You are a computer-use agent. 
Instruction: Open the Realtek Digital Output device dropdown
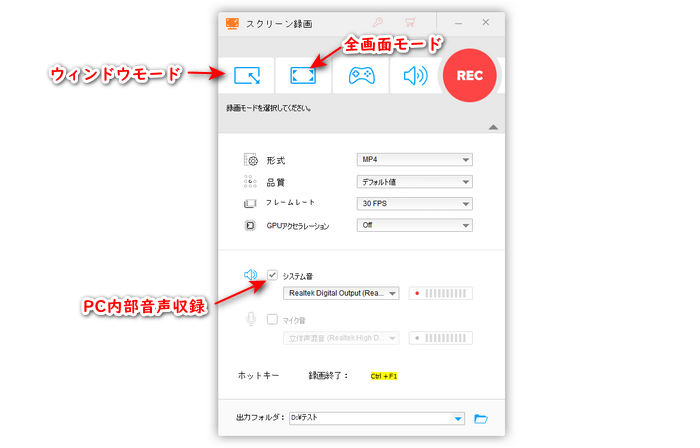pos(341,293)
